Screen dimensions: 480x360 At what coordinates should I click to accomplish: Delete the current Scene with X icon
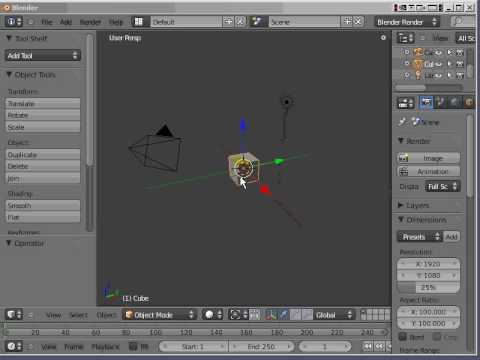coord(358,22)
